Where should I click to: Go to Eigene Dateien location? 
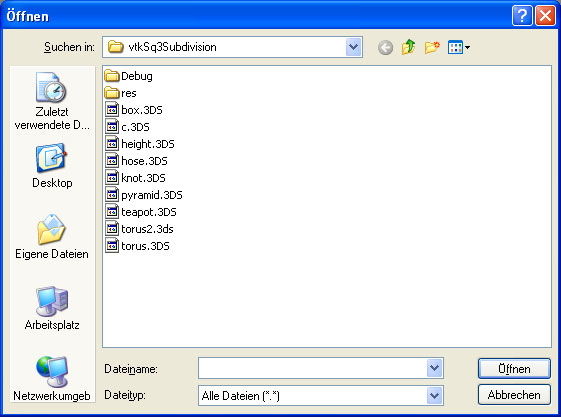(x=52, y=236)
